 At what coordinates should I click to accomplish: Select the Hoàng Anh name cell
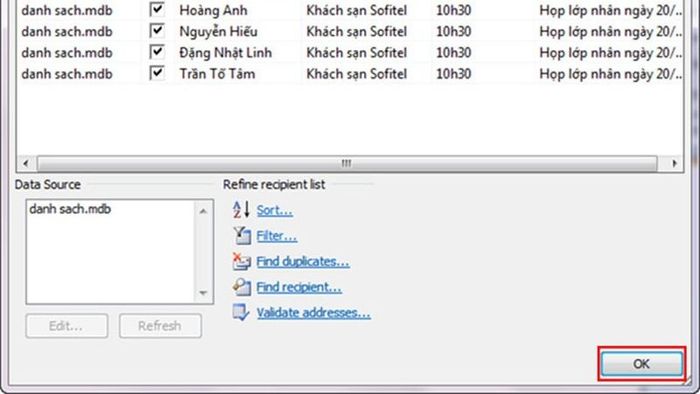point(213,10)
